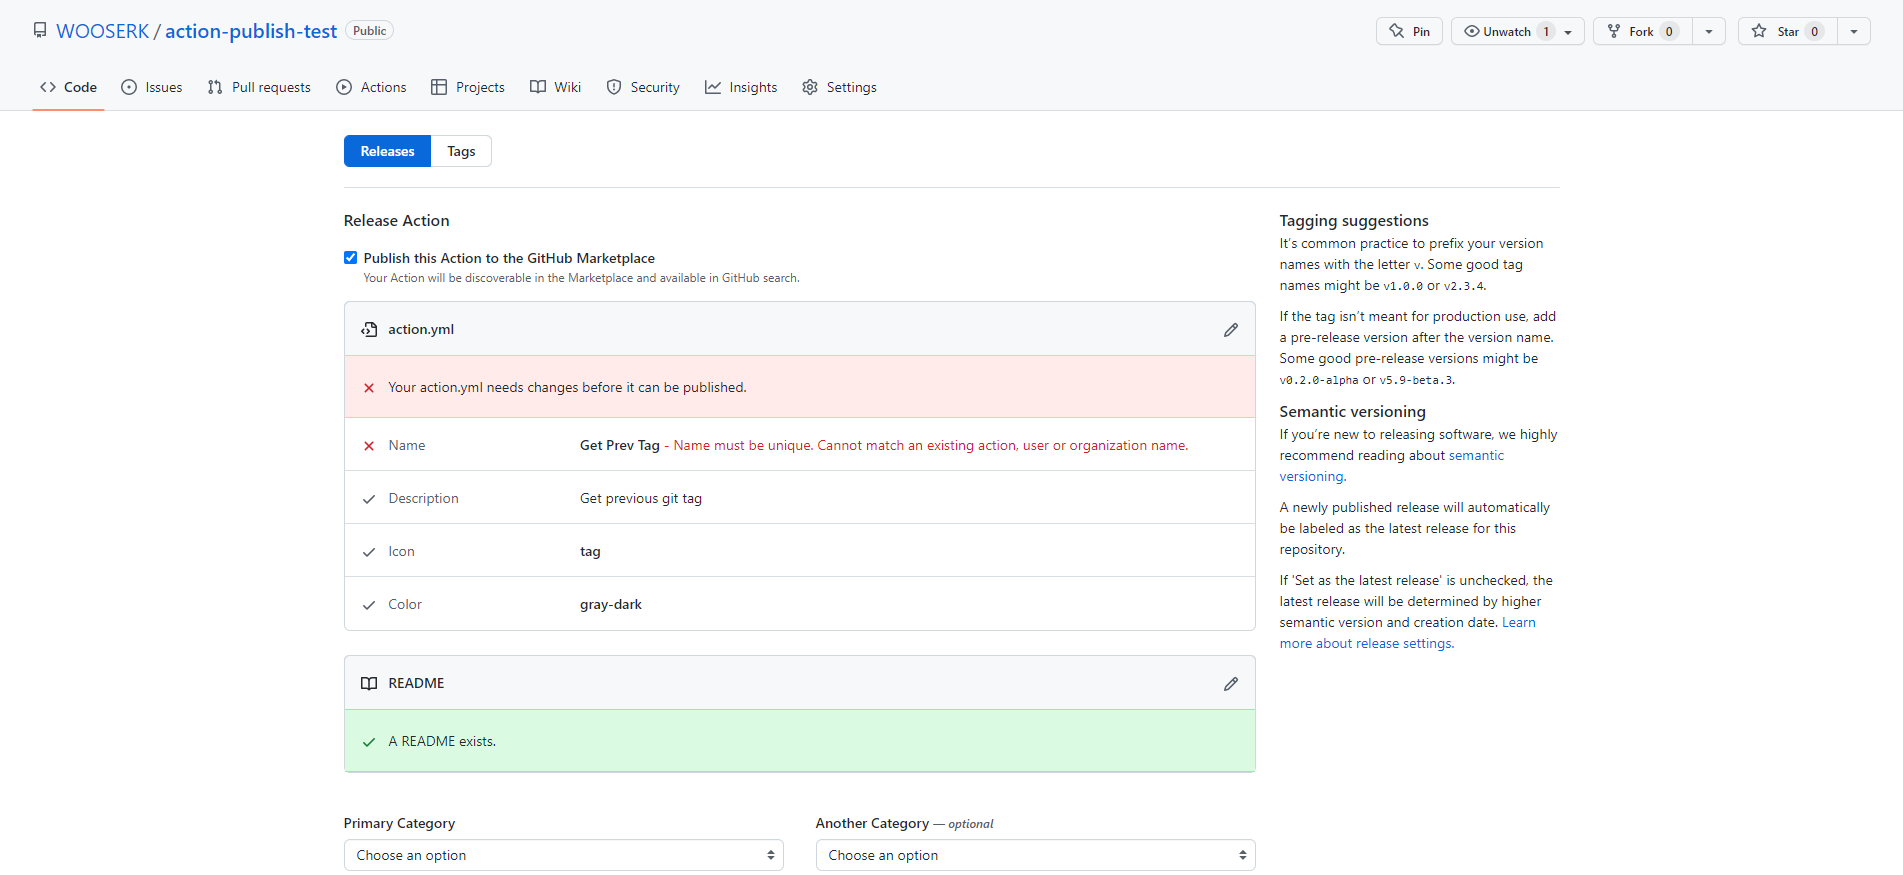Image resolution: width=1903 pixels, height=875 pixels.
Task: Open the Primary Category dropdown
Action: pos(564,855)
